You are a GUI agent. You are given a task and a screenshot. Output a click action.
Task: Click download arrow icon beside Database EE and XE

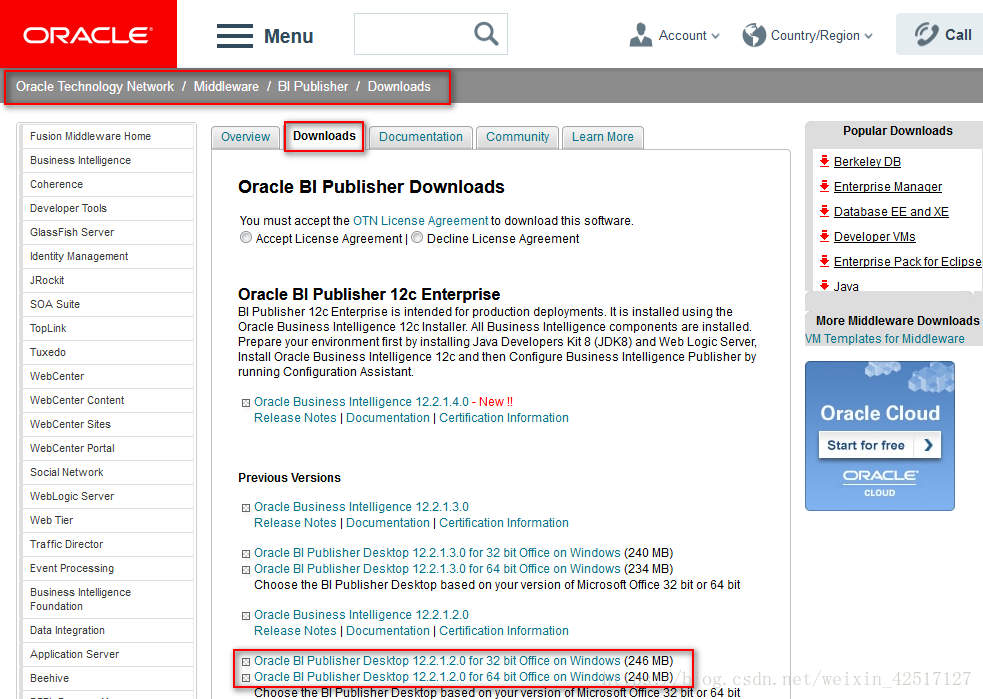click(x=824, y=211)
